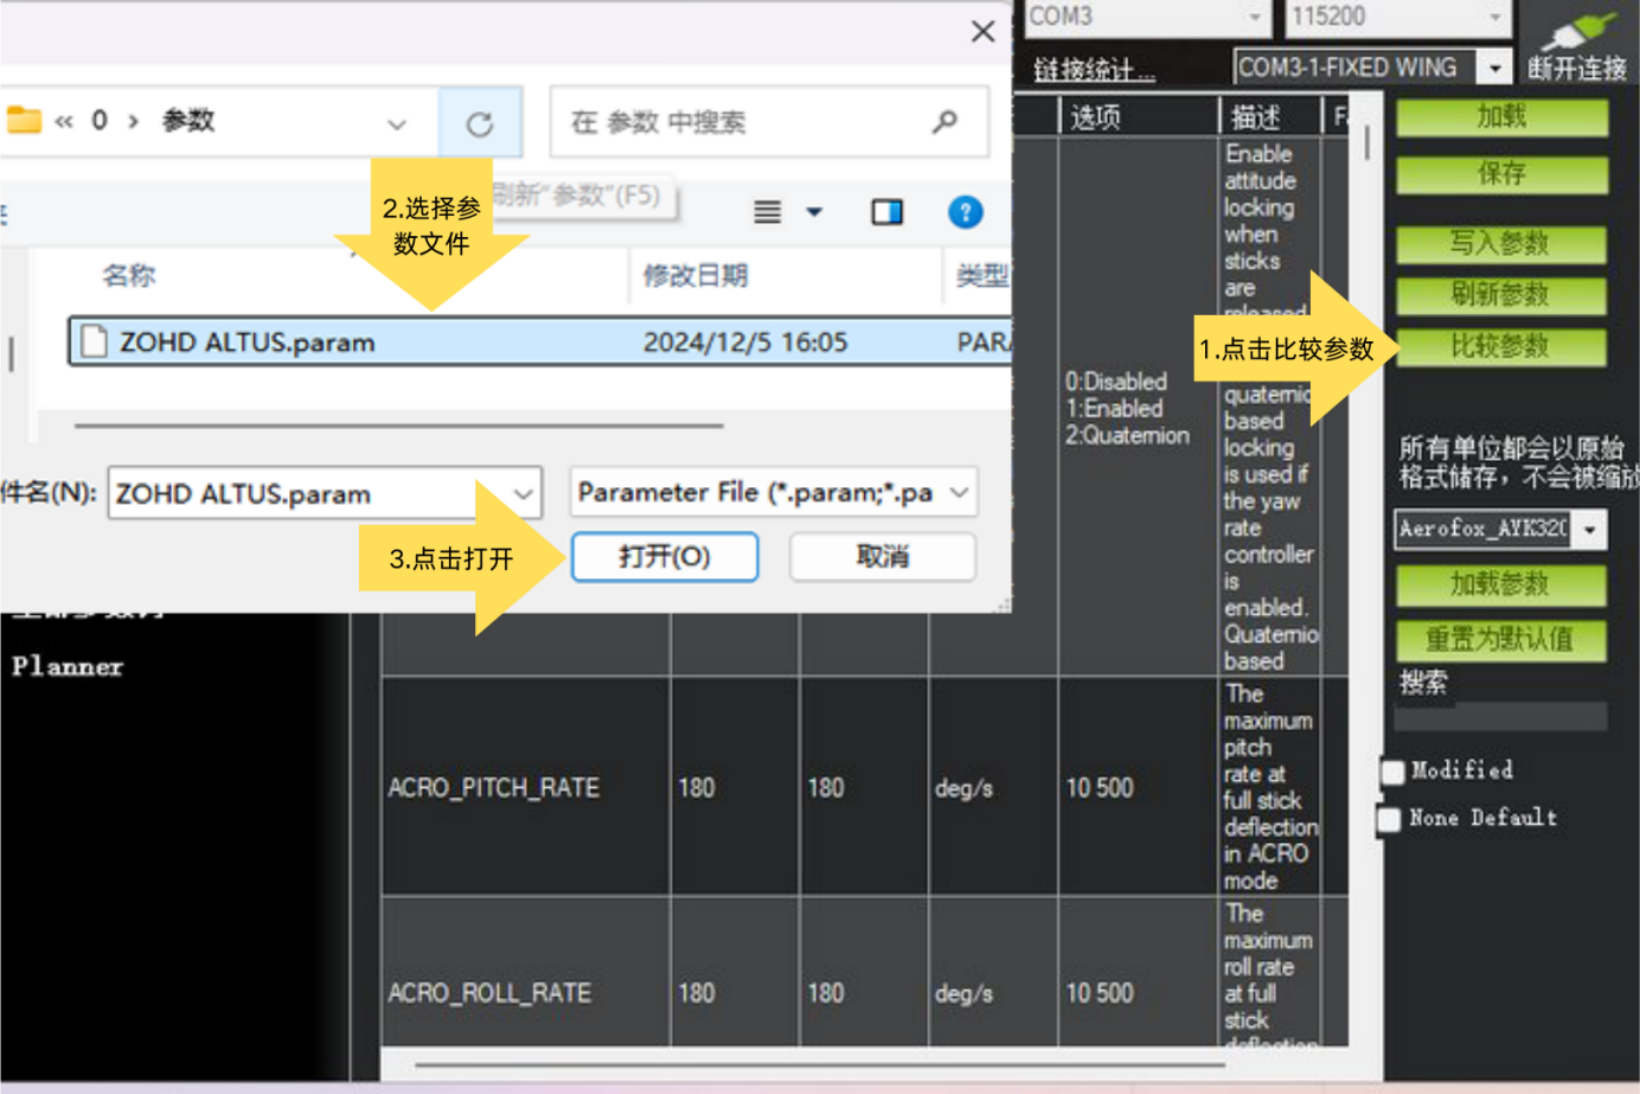Open the 115200 baud rate dropdown
The width and height of the screenshot is (1640, 1094).
click(1495, 17)
